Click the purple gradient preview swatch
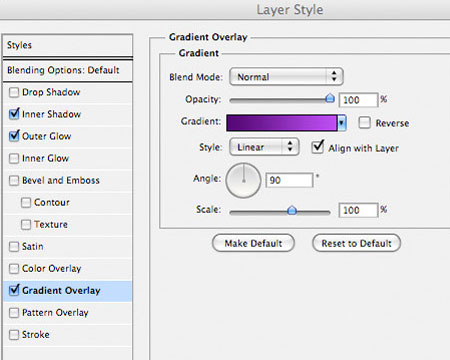The width and height of the screenshot is (450, 360). click(x=282, y=123)
